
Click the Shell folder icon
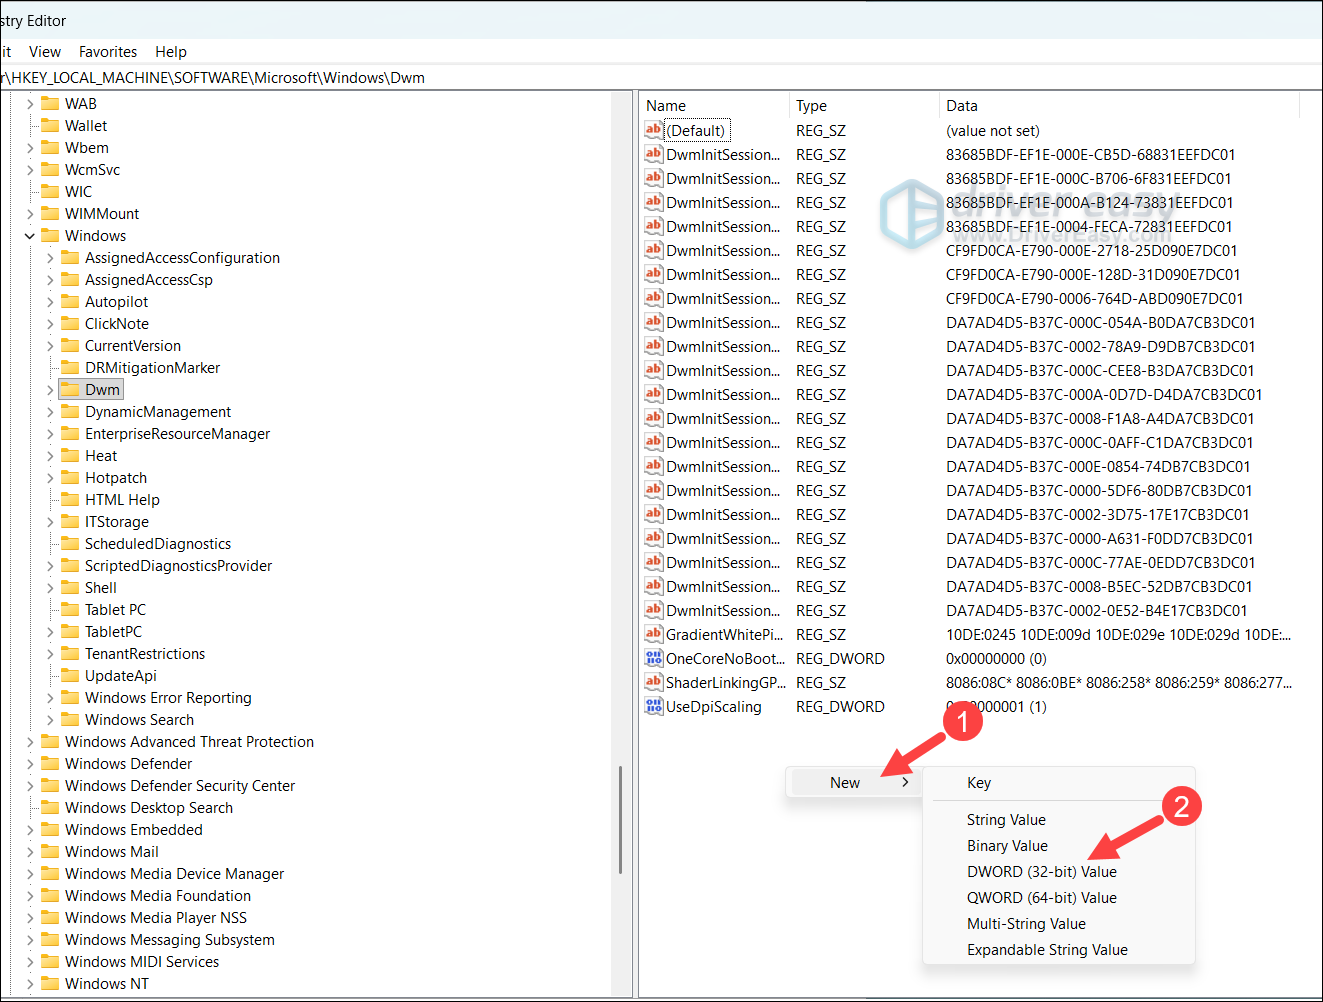click(70, 587)
